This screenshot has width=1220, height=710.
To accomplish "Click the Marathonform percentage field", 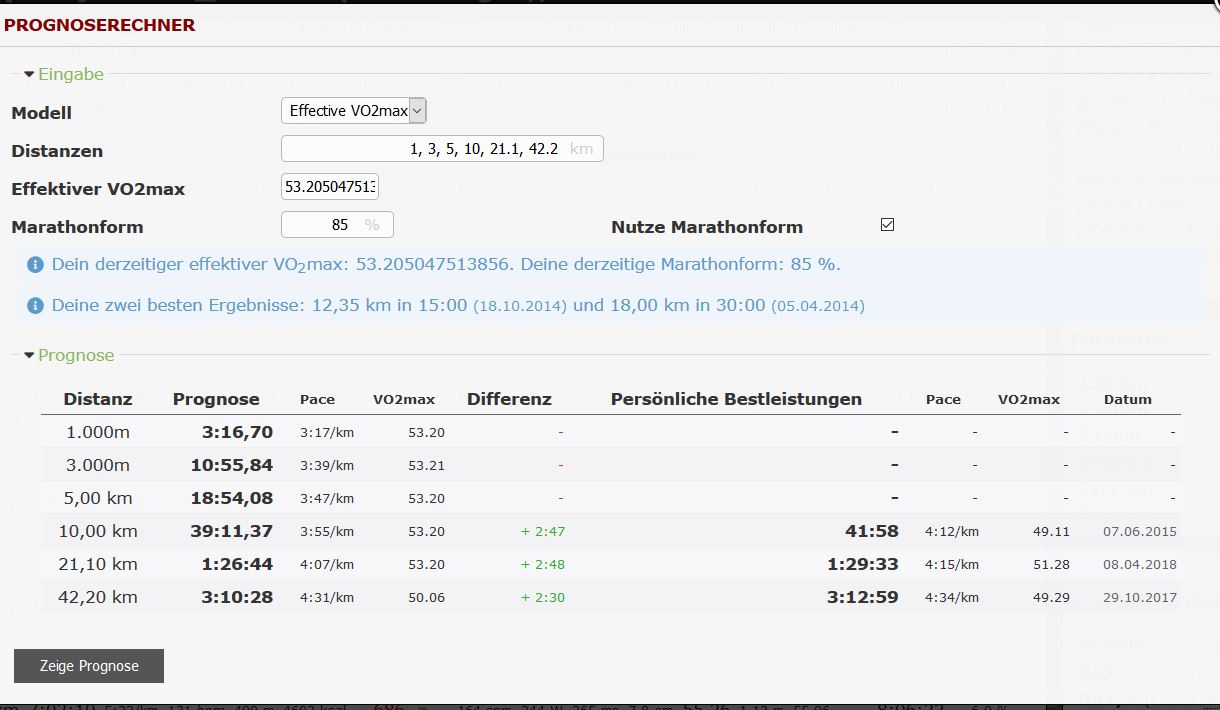I will tap(336, 225).
